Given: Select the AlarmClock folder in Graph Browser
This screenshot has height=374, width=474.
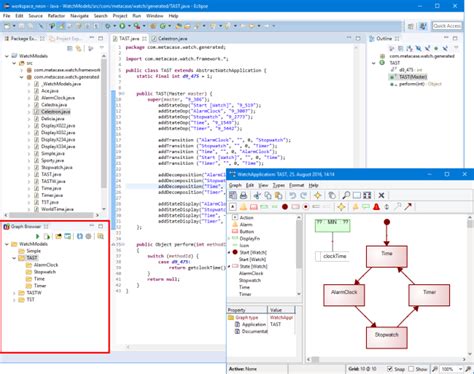Looking at the screenshot, I should coord(46,265).
